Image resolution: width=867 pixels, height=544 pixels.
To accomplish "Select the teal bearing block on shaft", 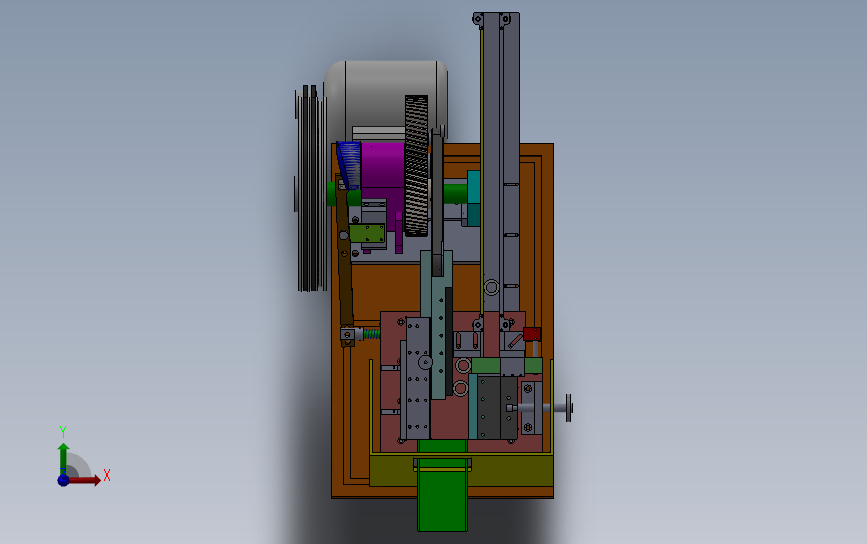I will click(473, 198).
